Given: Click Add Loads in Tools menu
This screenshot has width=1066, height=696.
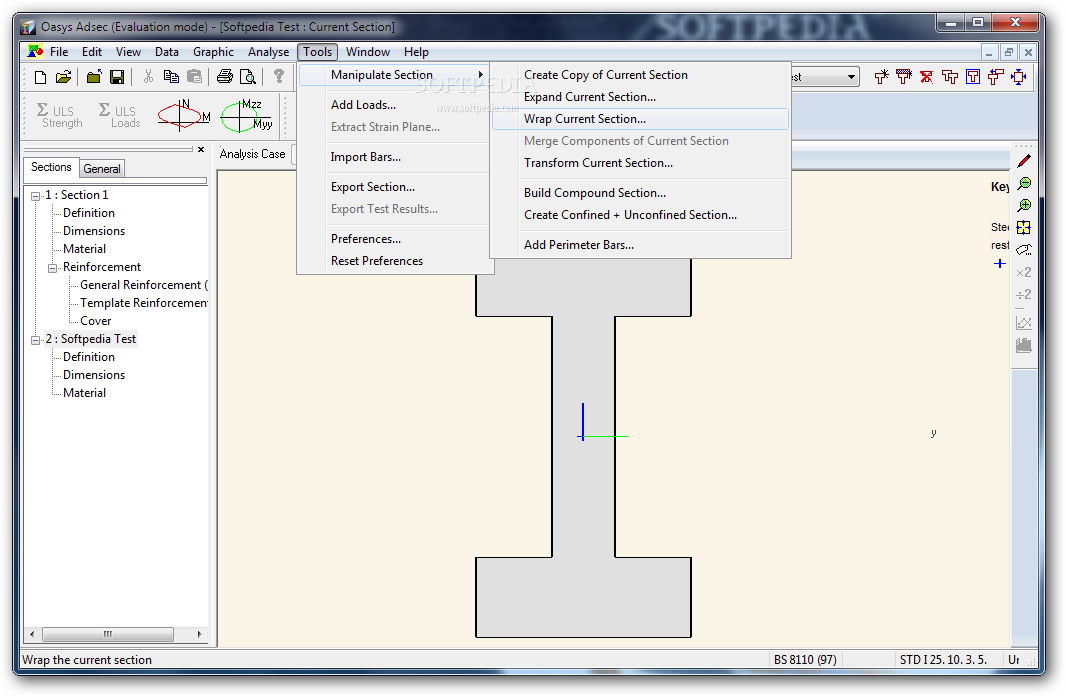Looking at the screenshot, I should coord(394,105).
